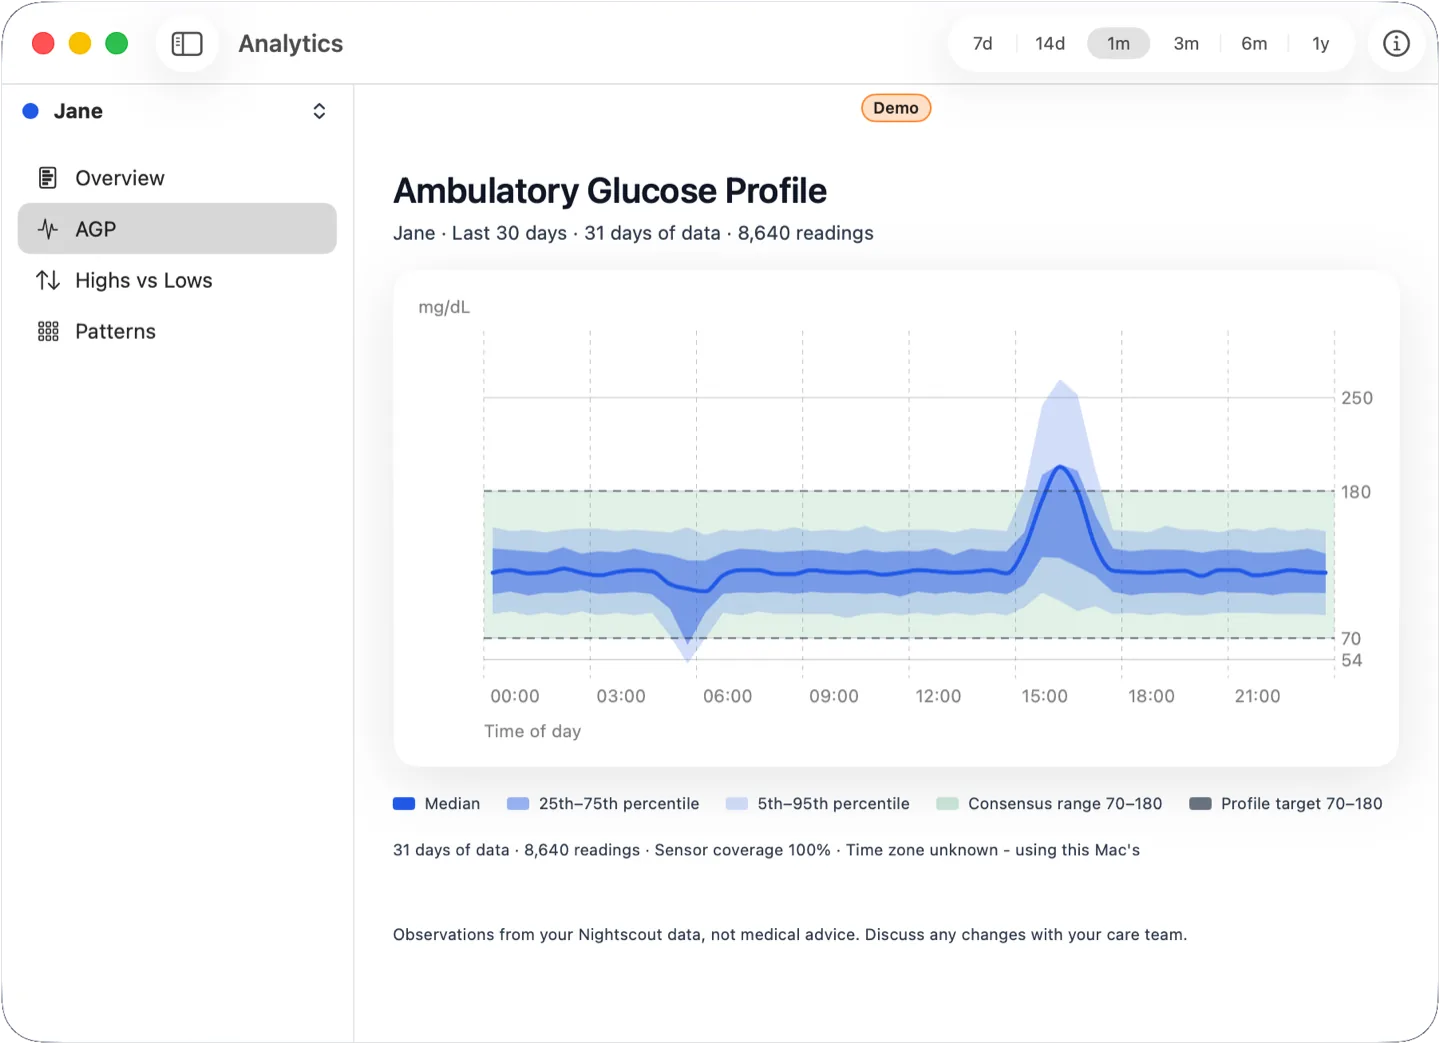Click the Nightscout 'not medical advice' disclaimer
Viewport: 1440px width, 1044px height.
point(790,935)
